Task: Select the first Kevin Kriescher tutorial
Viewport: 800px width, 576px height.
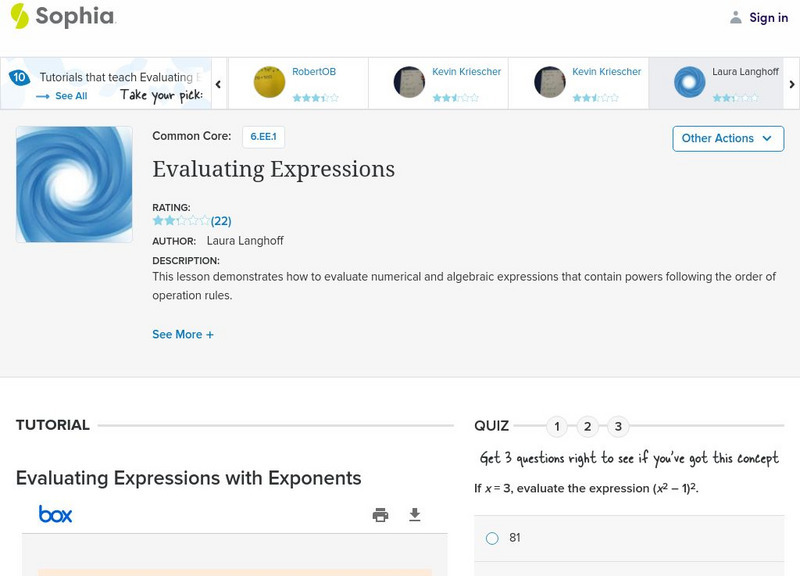Action: click(x=438, y=82)
